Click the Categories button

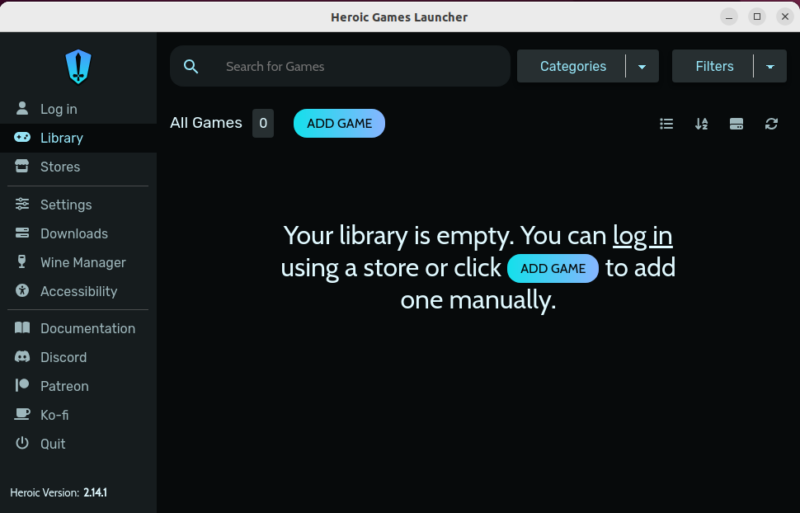pyautogui.click(x=572, y=66)
